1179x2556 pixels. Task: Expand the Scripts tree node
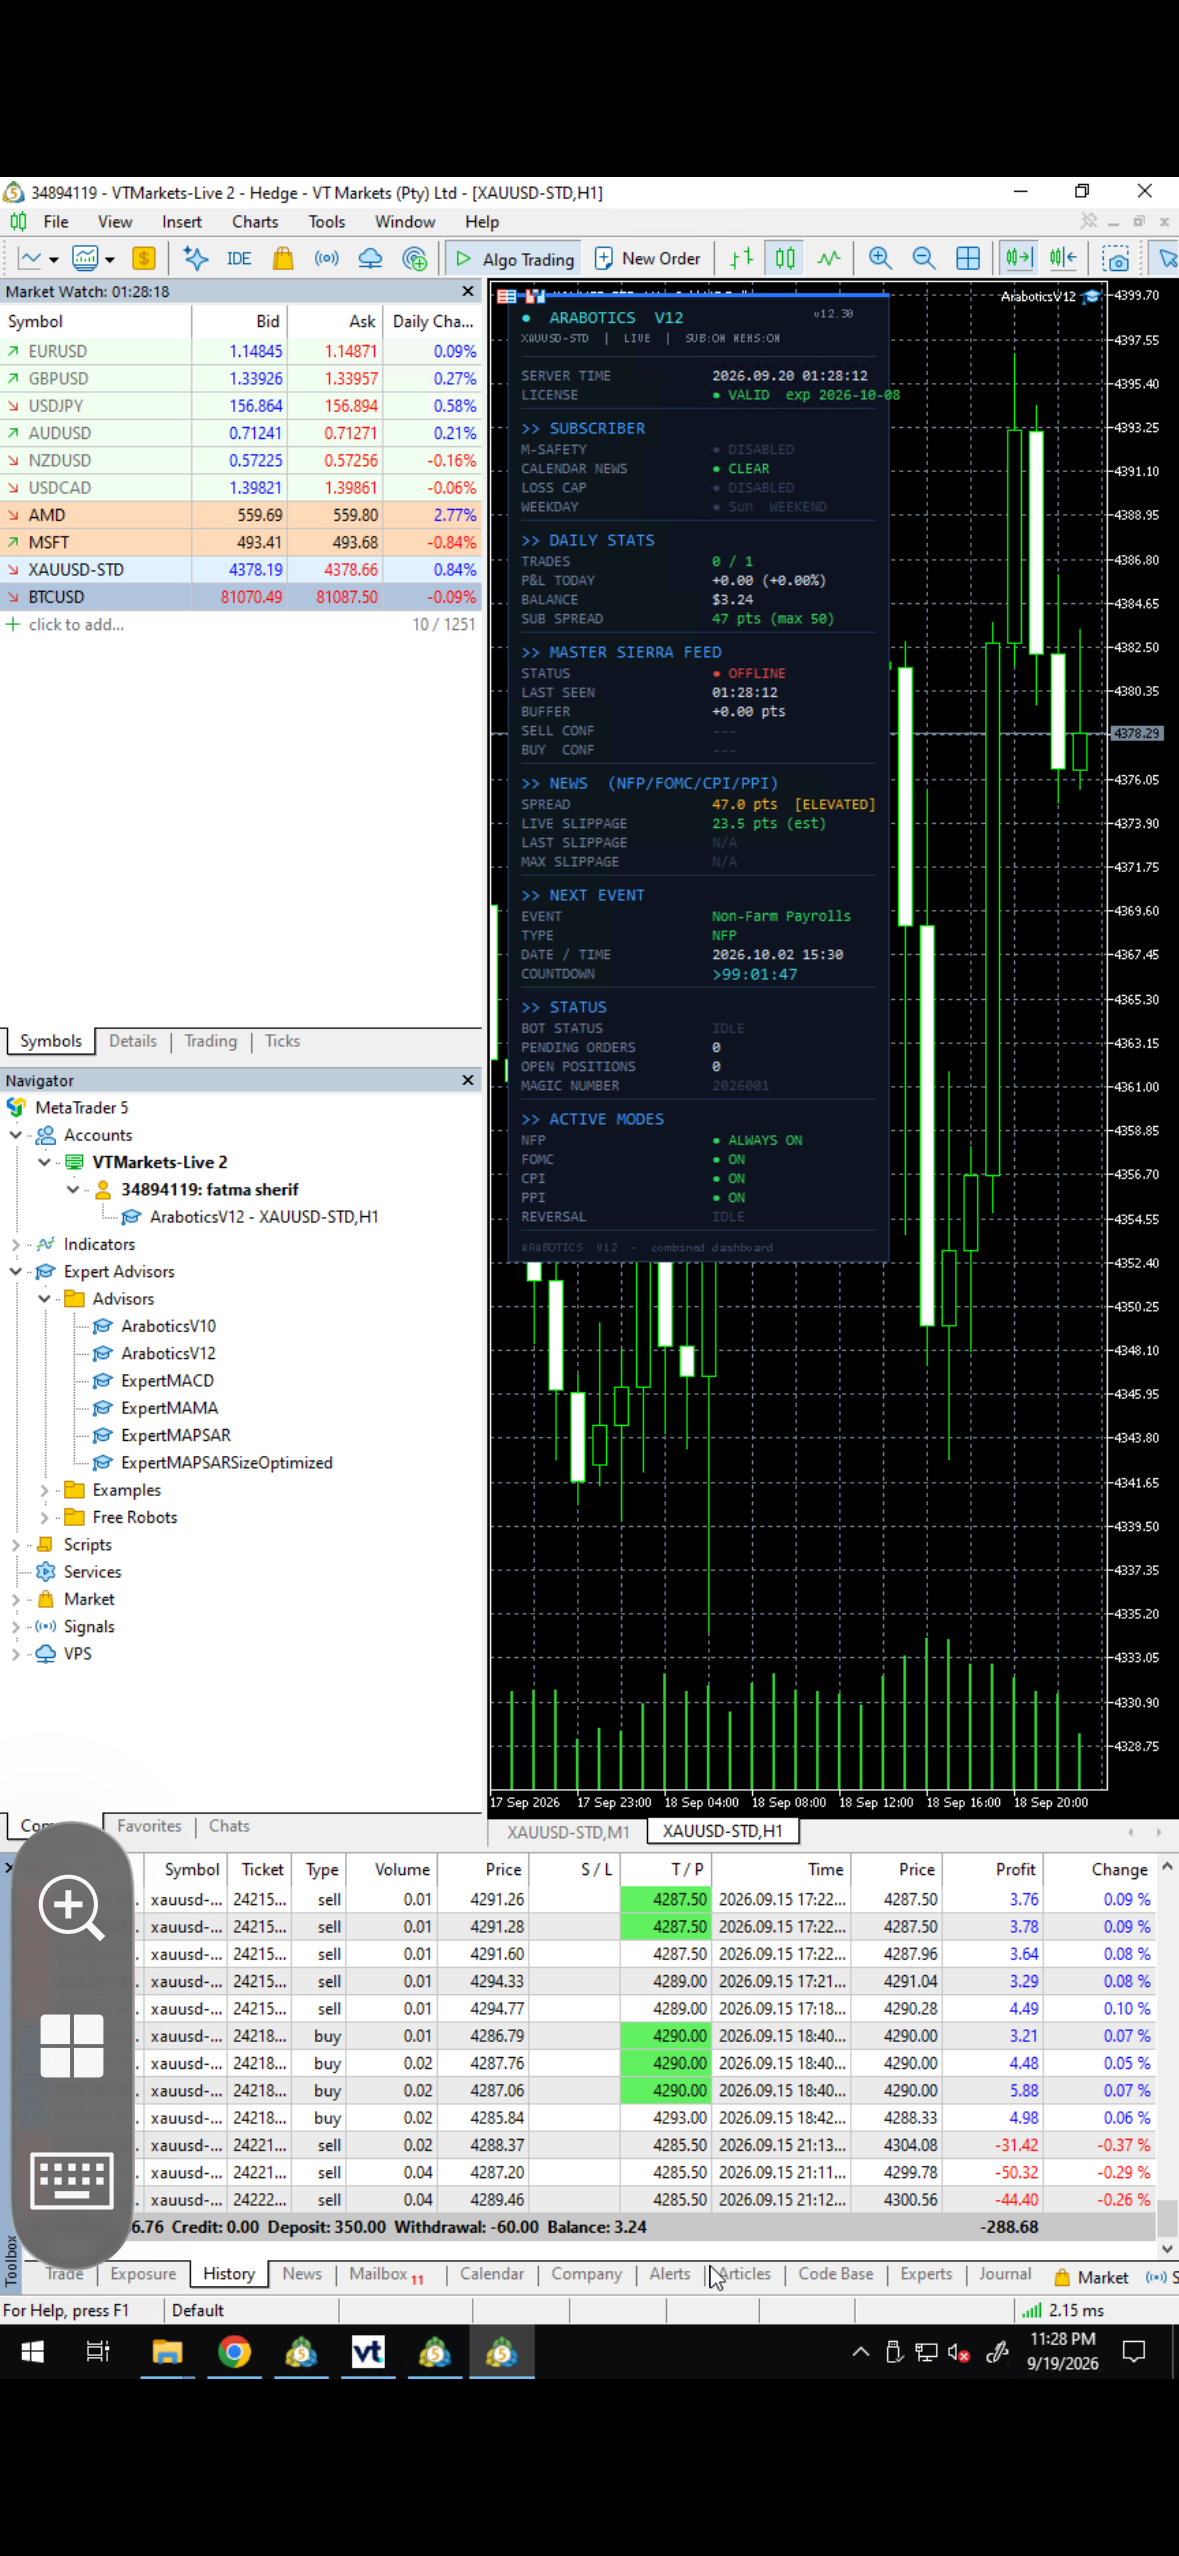[16, 1545]
